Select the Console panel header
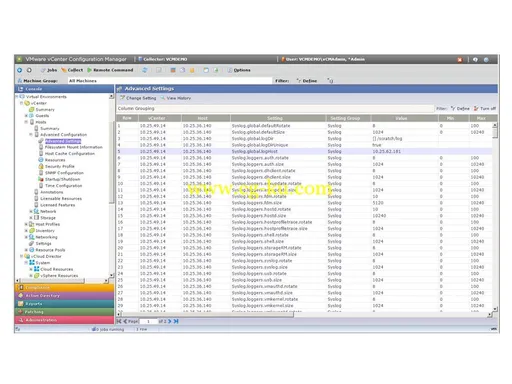512x384 pixels. pyautogui.click(x=64, y=89)
